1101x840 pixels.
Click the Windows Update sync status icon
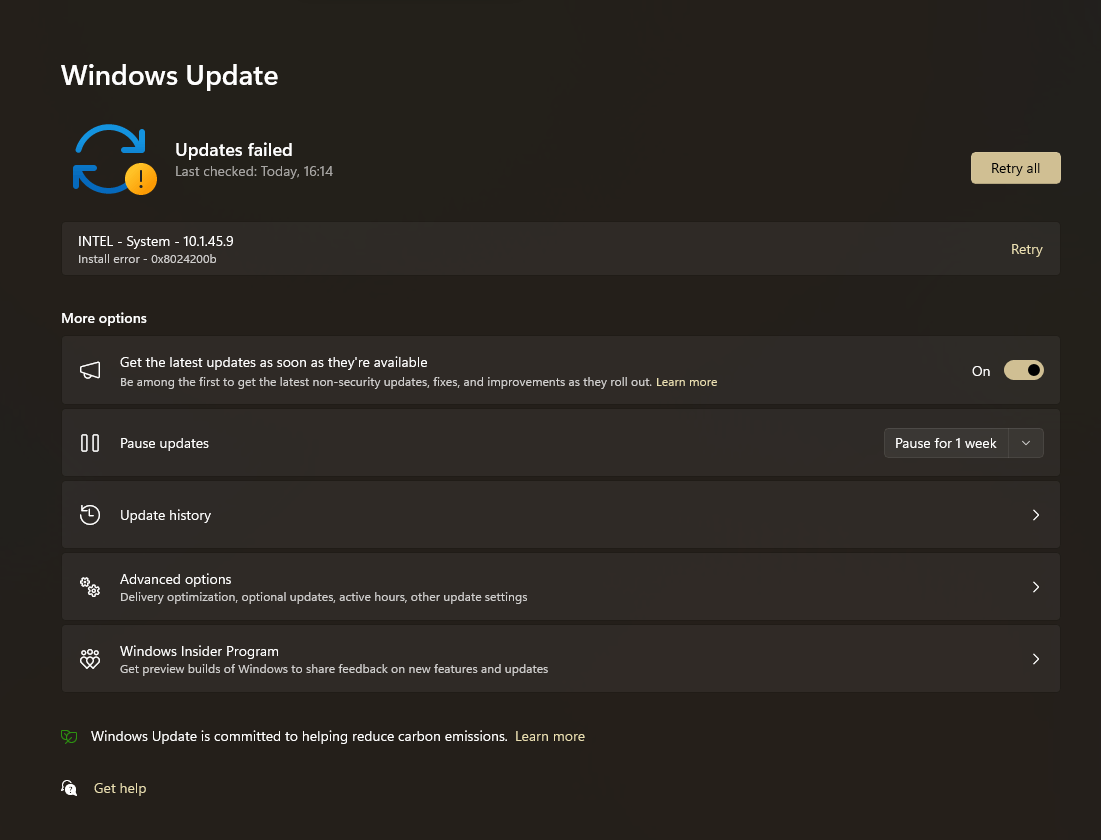pyautogui.click(x=114, y=159)
